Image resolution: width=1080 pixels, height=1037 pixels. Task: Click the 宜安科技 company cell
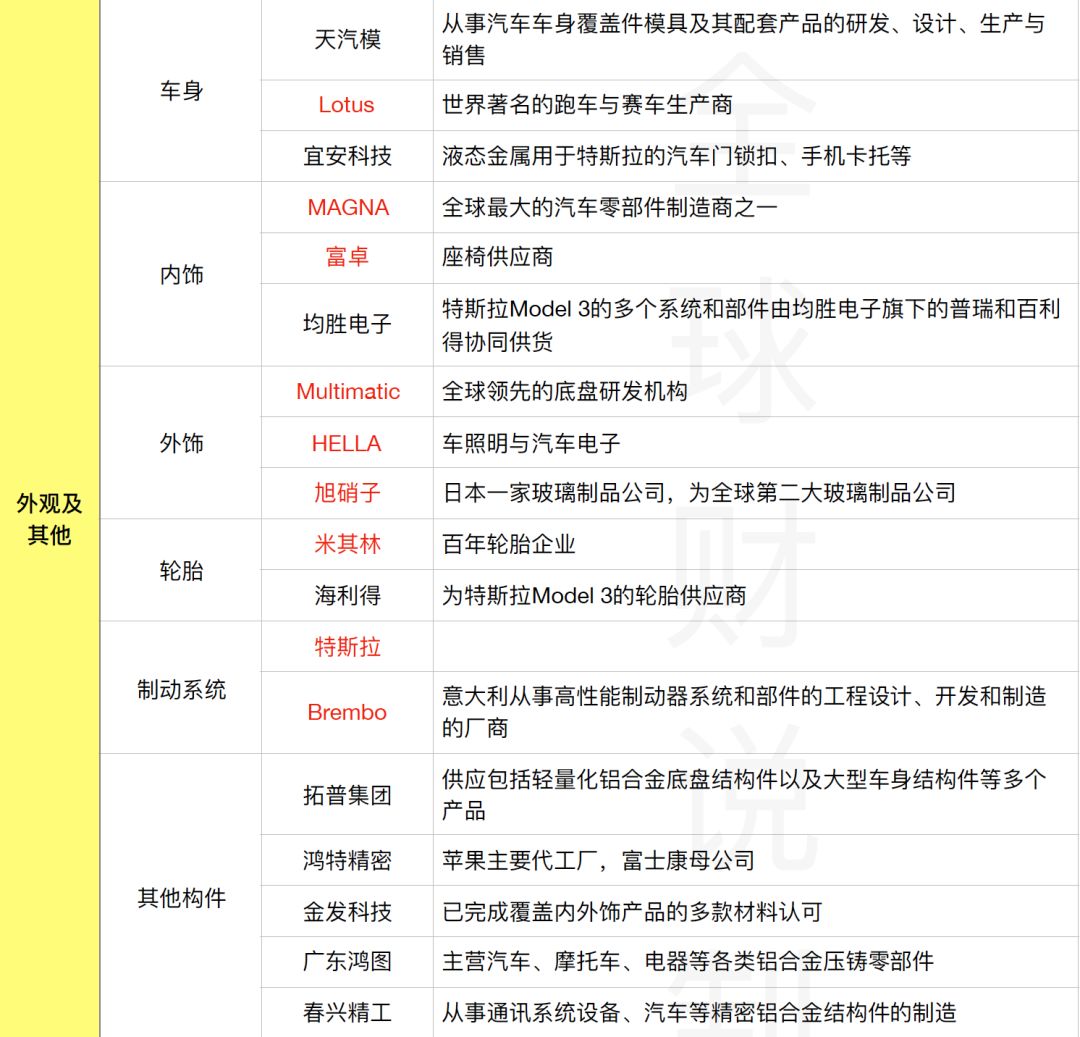click(x=347, y=156)
